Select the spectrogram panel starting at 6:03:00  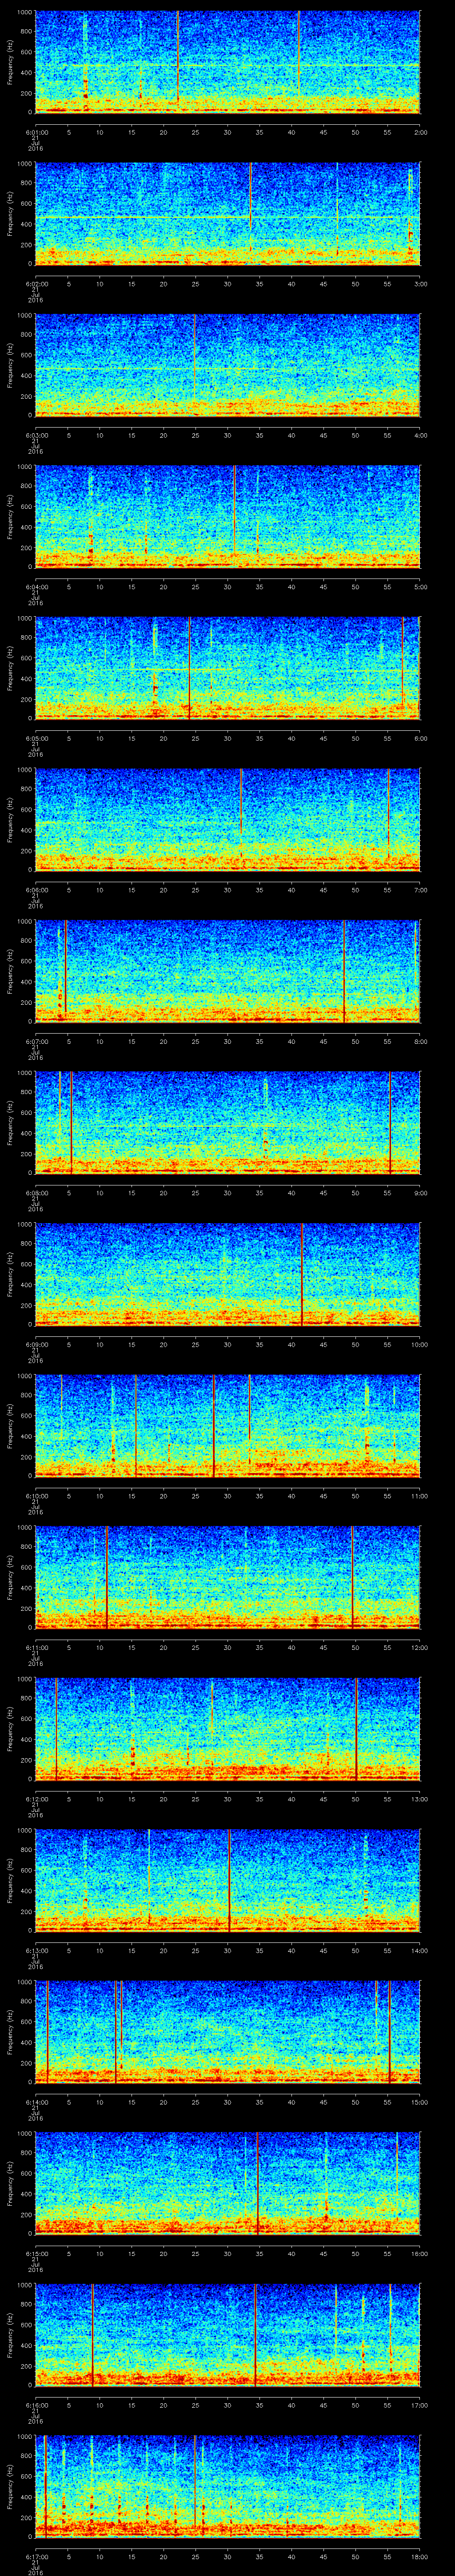click(x=228, y=365)
